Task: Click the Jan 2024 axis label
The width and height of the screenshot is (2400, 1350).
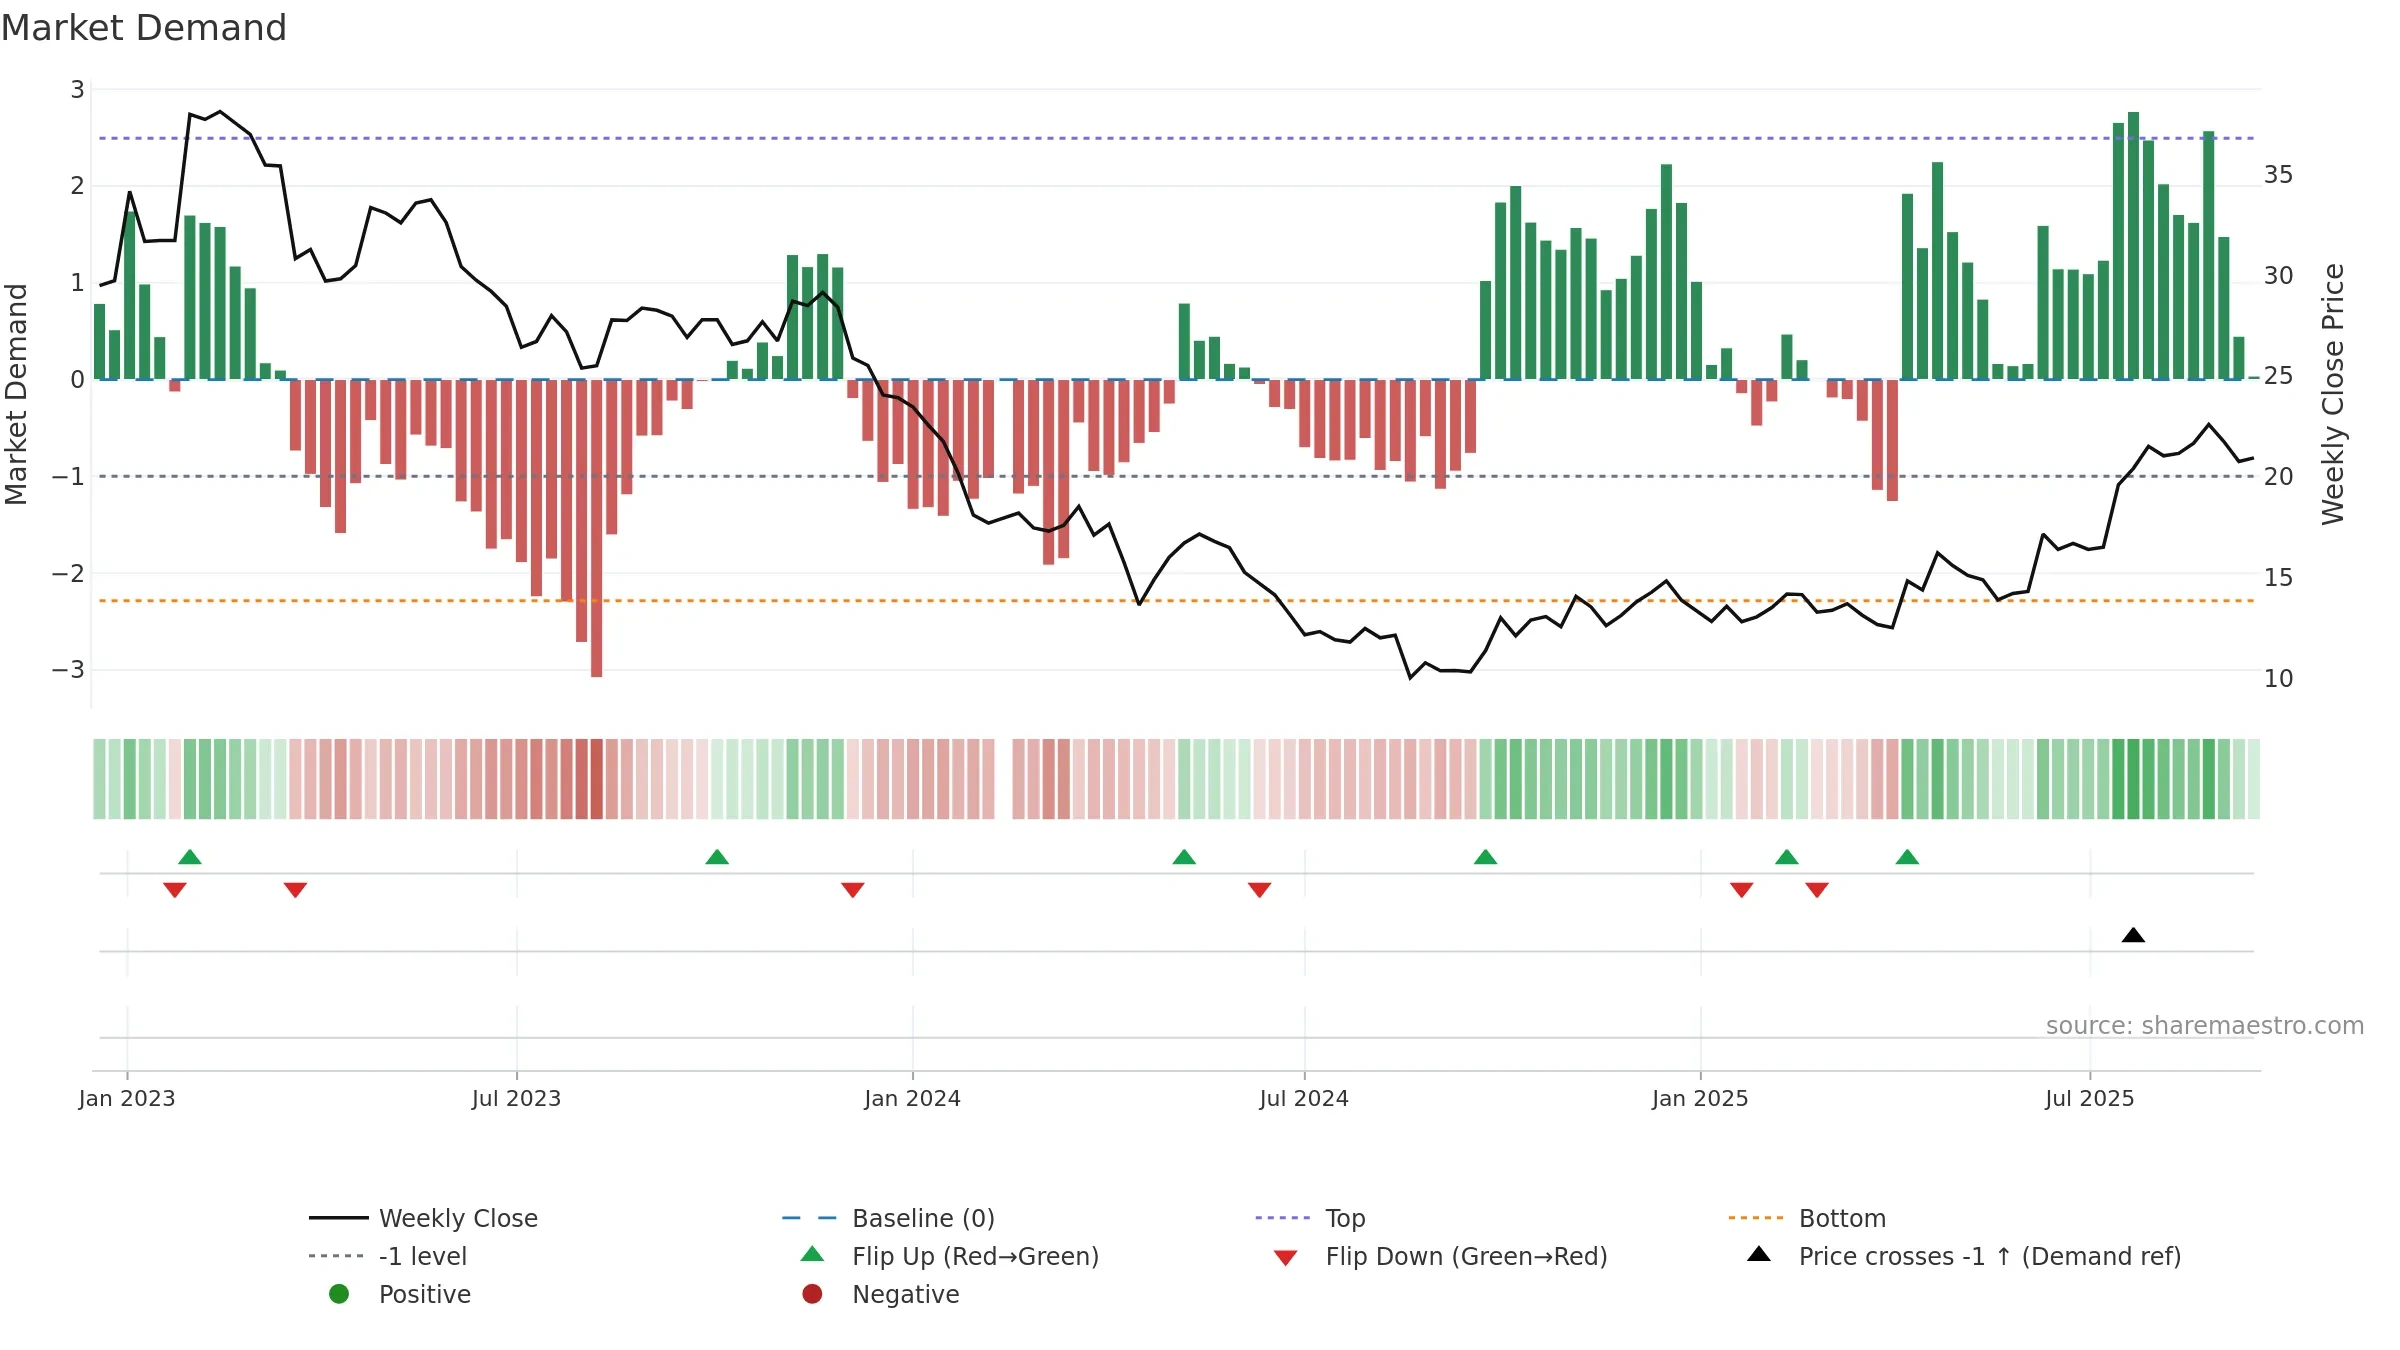Action: (x=913, y=1099)
